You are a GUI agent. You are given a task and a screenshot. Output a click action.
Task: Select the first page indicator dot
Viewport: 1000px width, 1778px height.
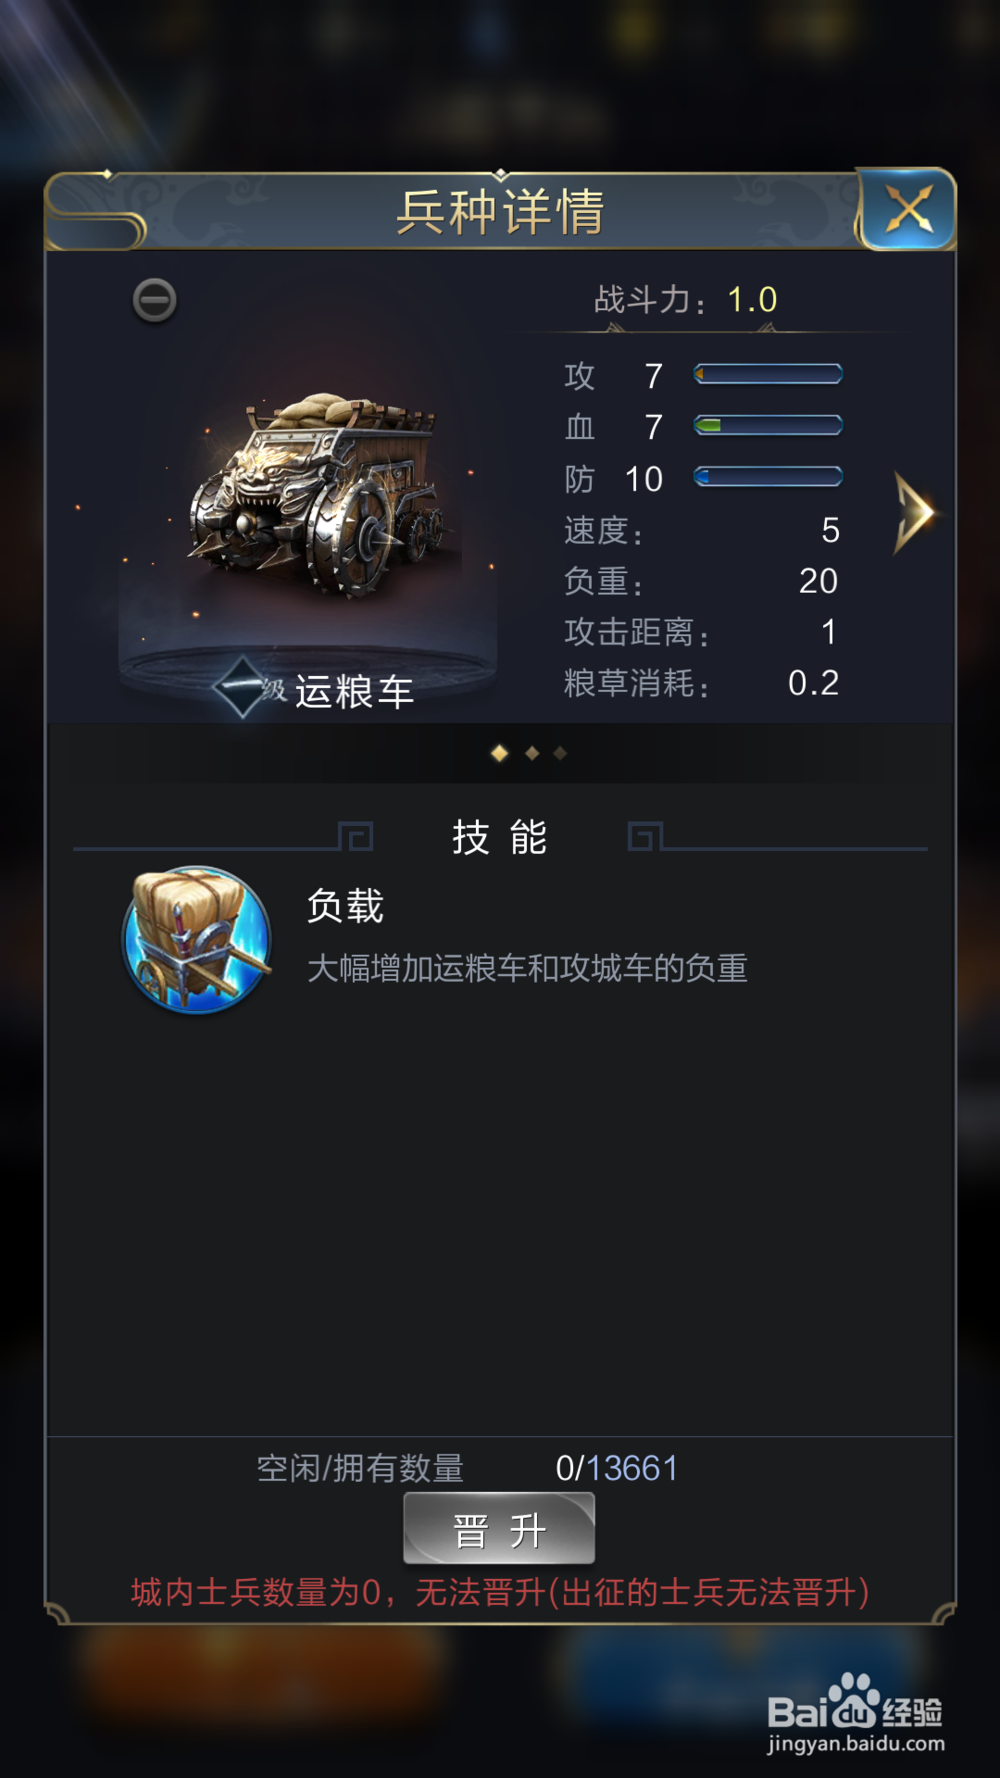[500, 753]
